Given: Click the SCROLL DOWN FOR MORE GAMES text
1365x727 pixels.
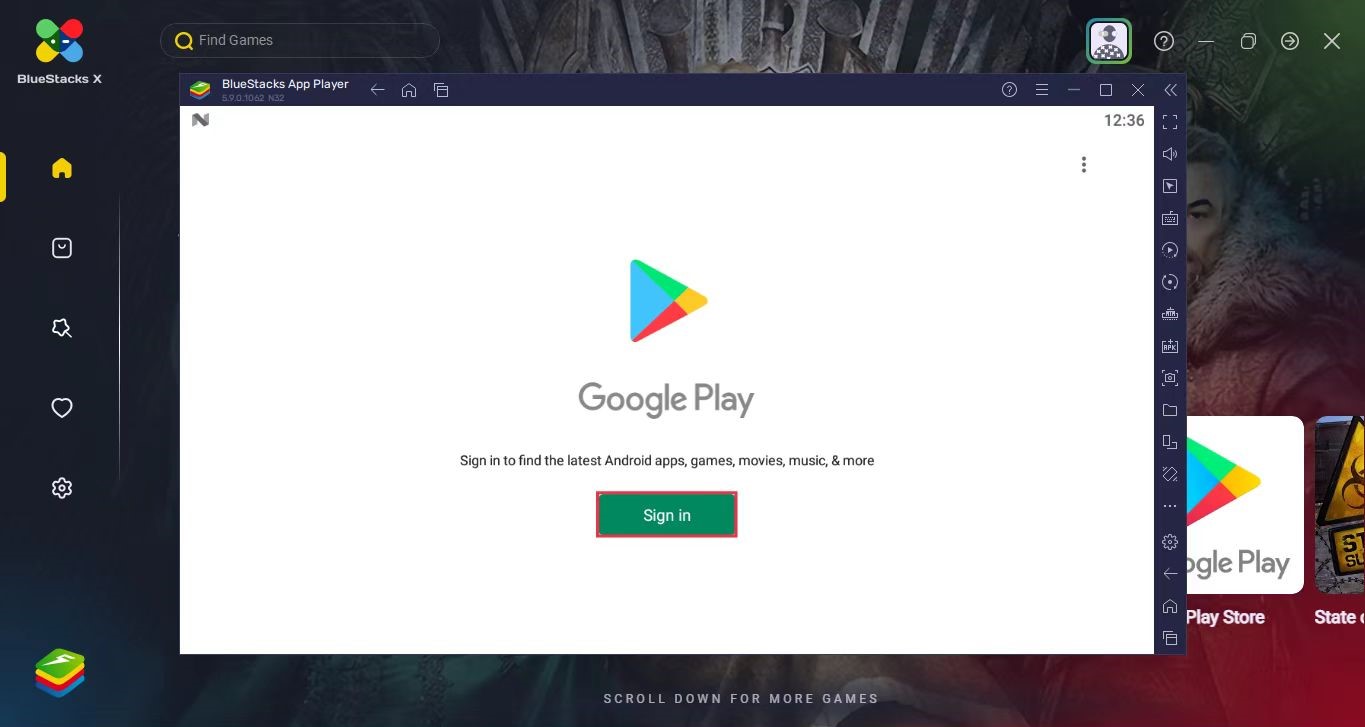Looking at the screenshot, I should [741, 699].
